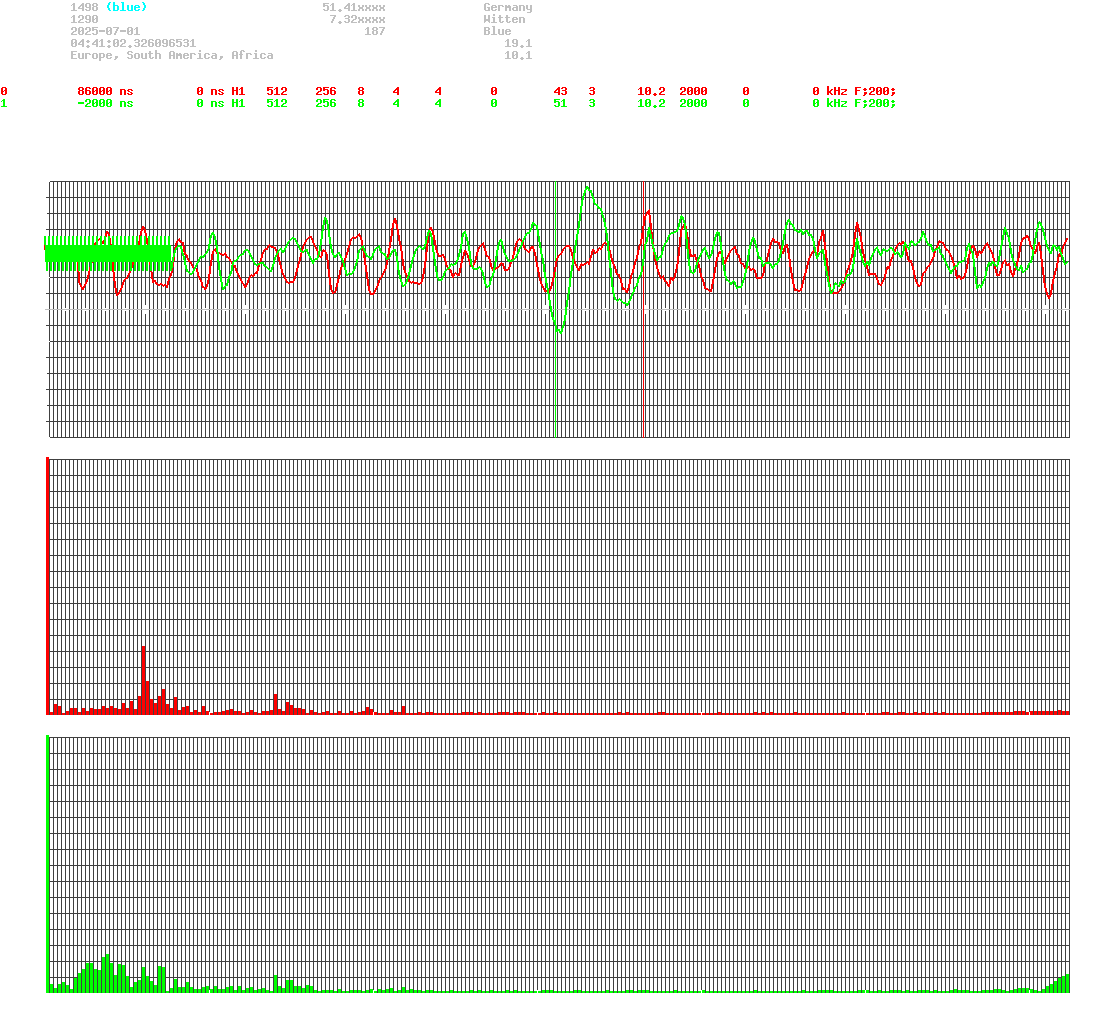Image resolution: width=1095 pixels, height=1015 pixels.
Task: Click the tallest red spectrum peak bar
Action: click(144, 680)
